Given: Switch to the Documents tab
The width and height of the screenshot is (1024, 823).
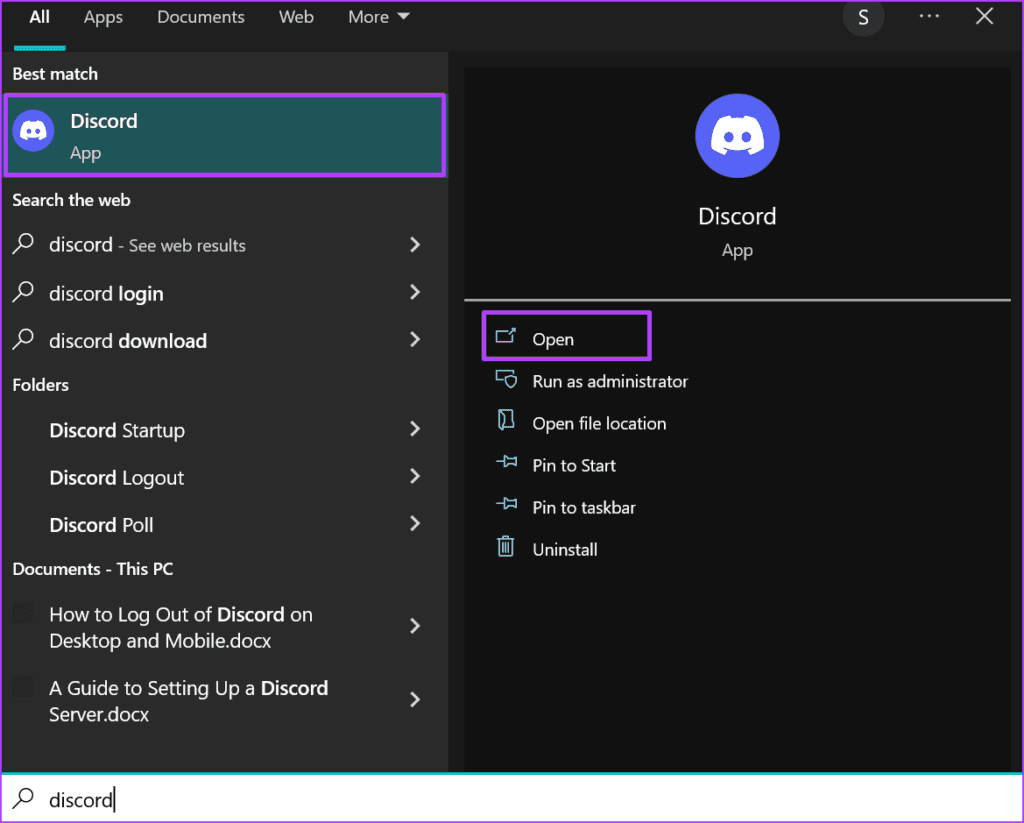Looking at the screenshot, I should (200, 16).
